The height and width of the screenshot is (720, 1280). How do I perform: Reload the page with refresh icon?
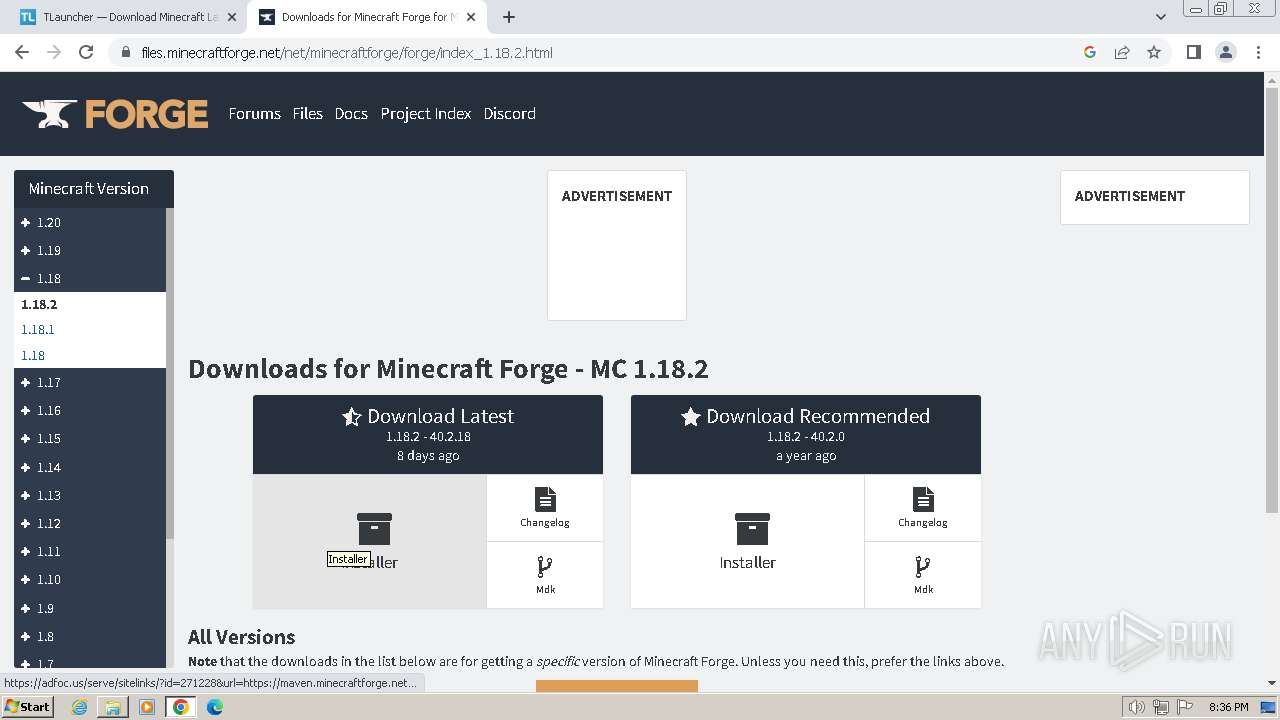click(x=86, y=52)
